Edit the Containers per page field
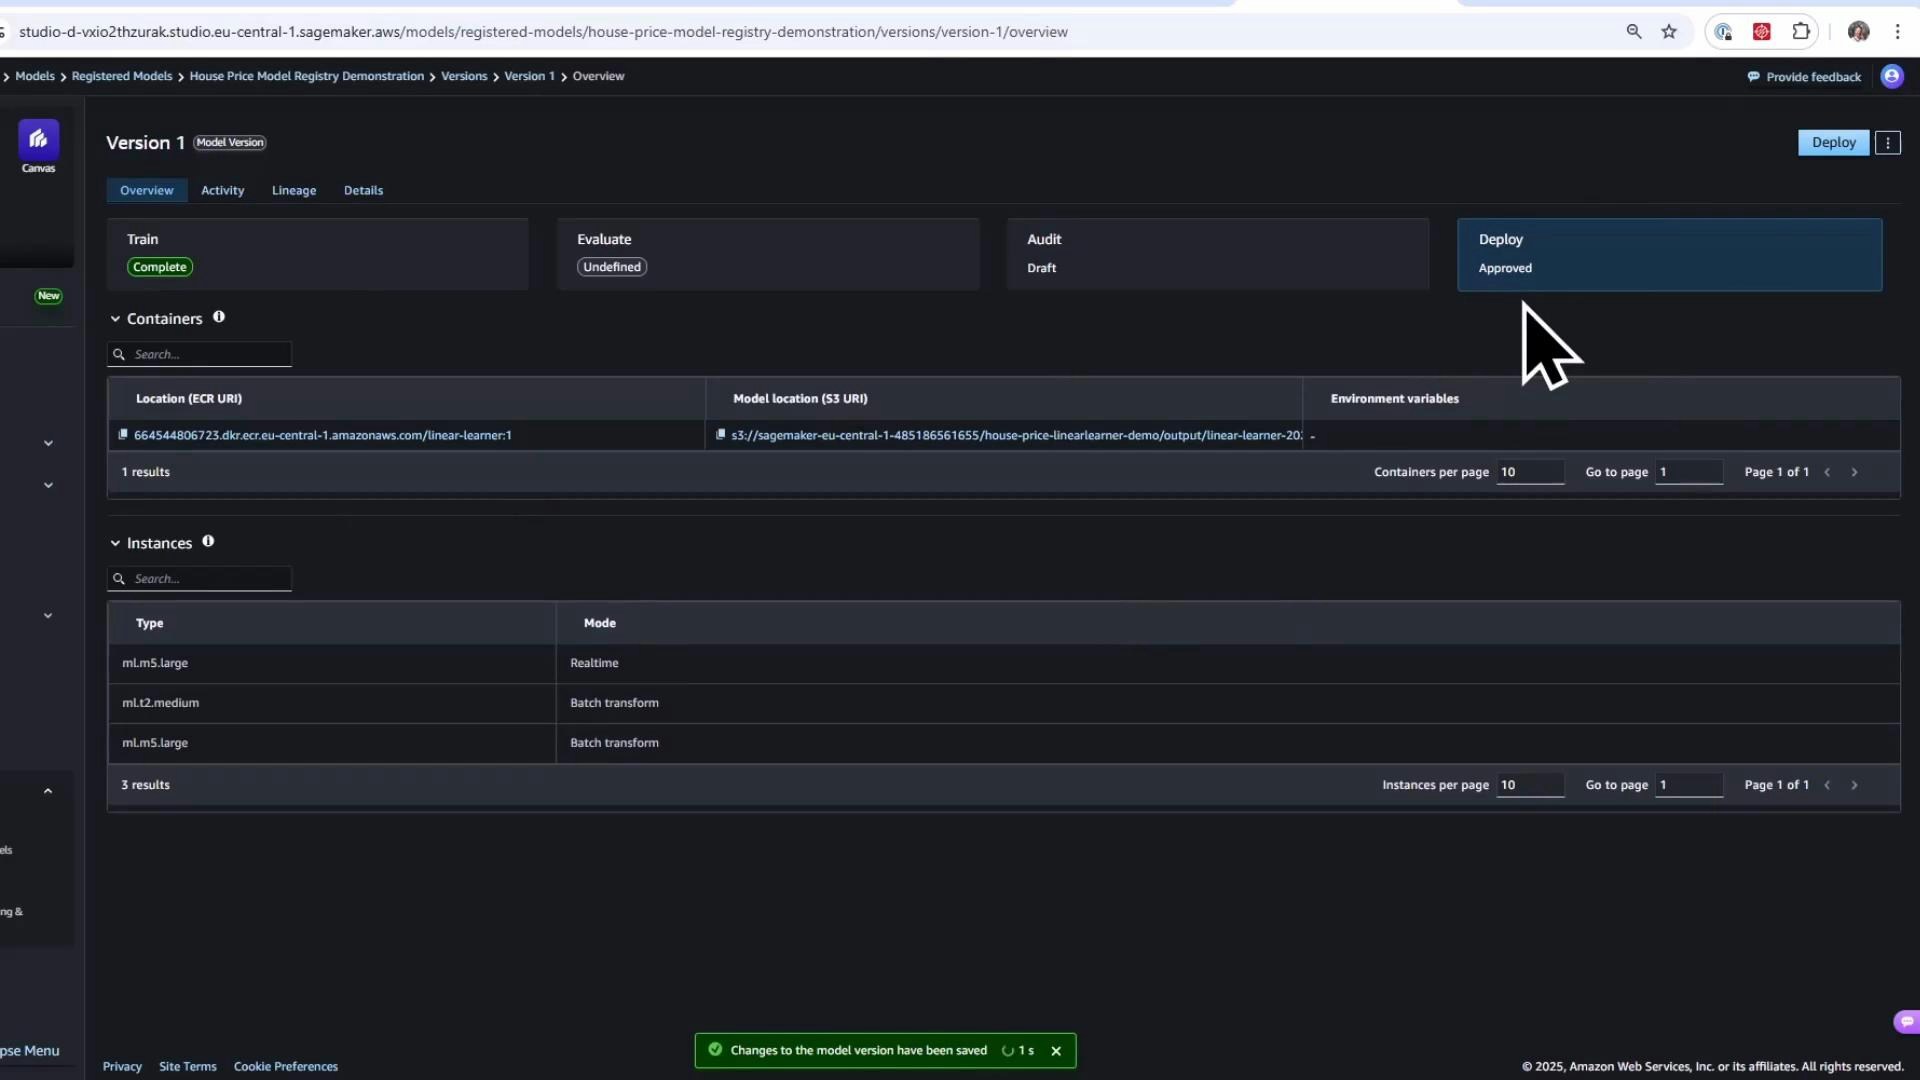The height and width of the screenshot is (1080, 1920). point(1530,472)
